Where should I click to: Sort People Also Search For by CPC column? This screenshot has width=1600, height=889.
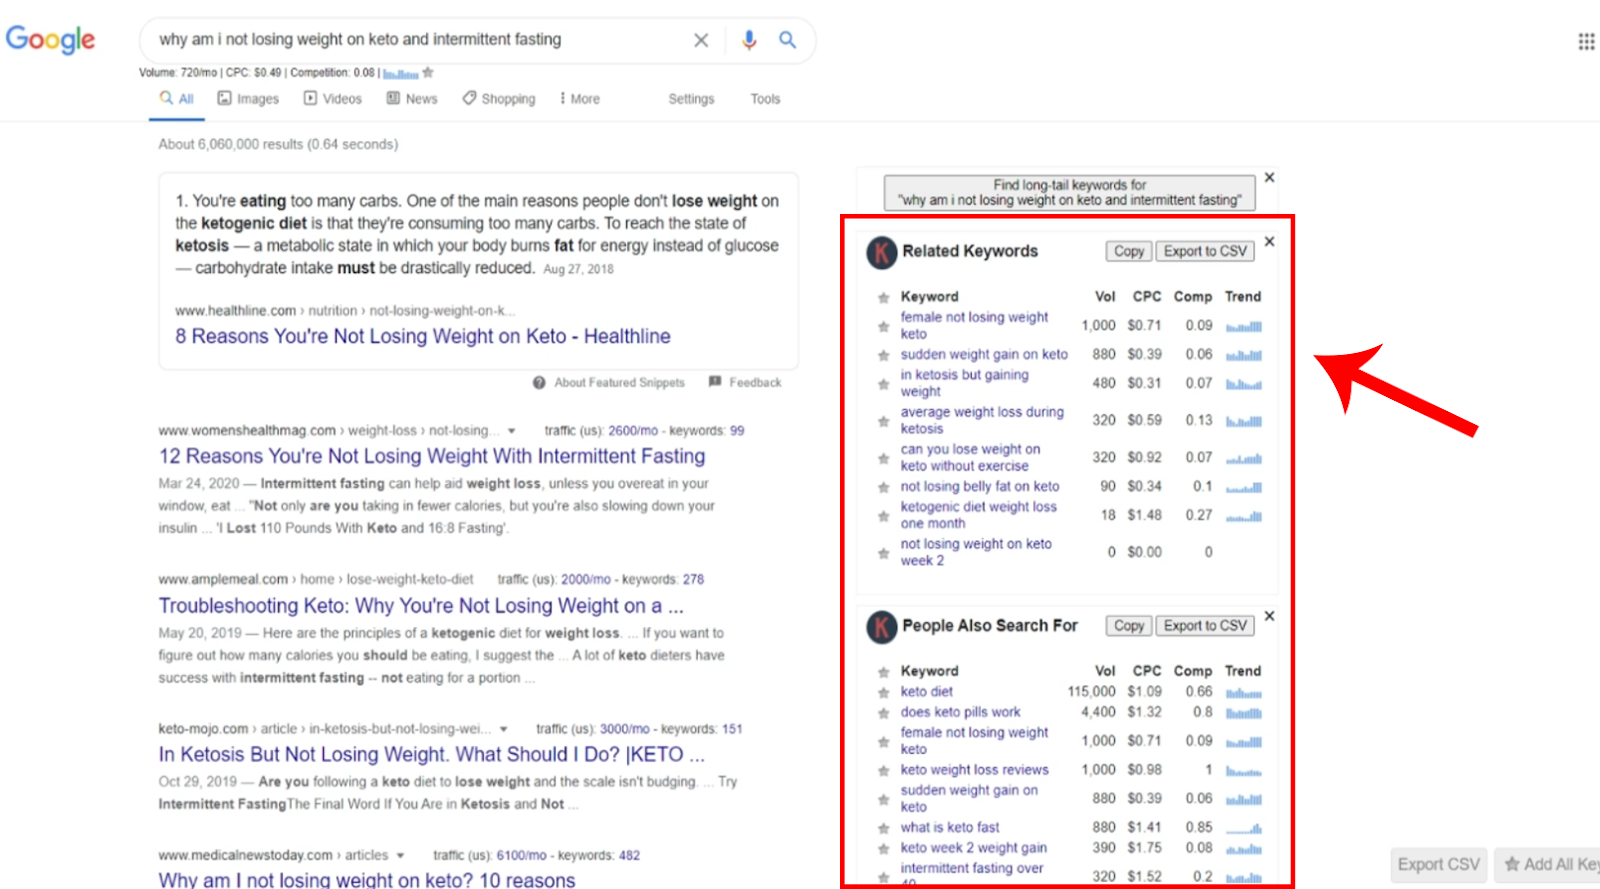[x=1147, y=671]
